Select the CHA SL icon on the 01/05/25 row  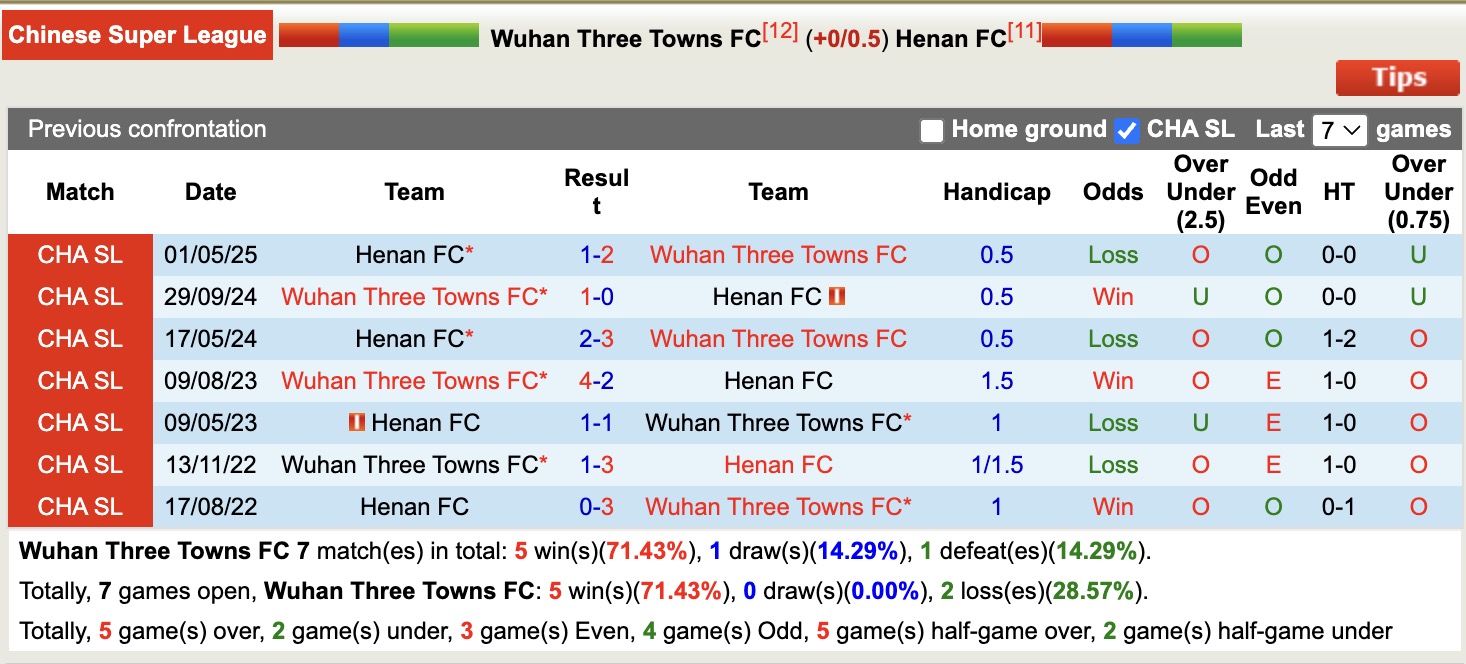coord(79,255)
